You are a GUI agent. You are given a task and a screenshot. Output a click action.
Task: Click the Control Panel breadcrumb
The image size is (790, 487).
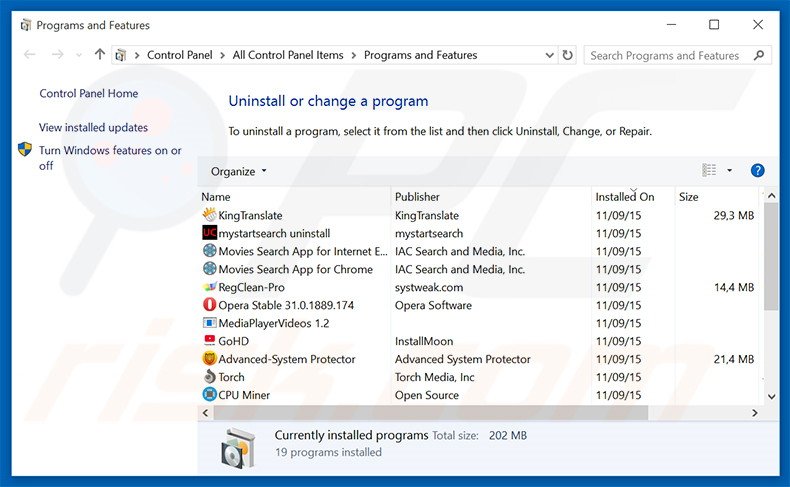point(180,55)
